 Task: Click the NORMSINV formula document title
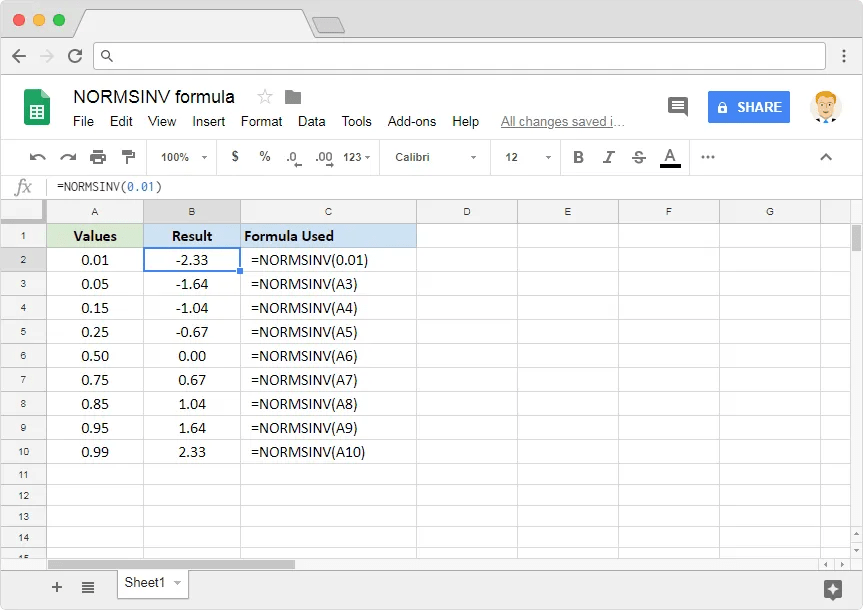coord(154,97)
